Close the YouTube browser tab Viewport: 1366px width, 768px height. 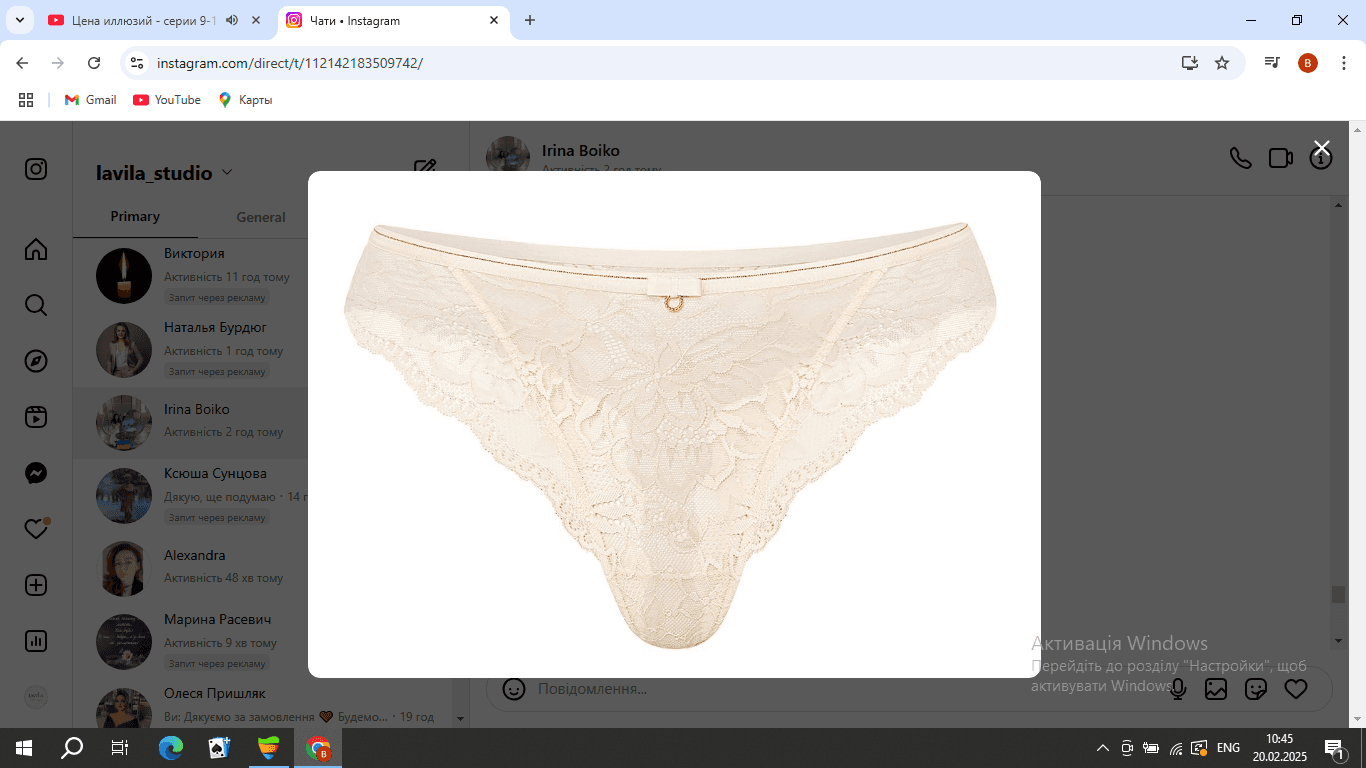(x=257, y=20)
